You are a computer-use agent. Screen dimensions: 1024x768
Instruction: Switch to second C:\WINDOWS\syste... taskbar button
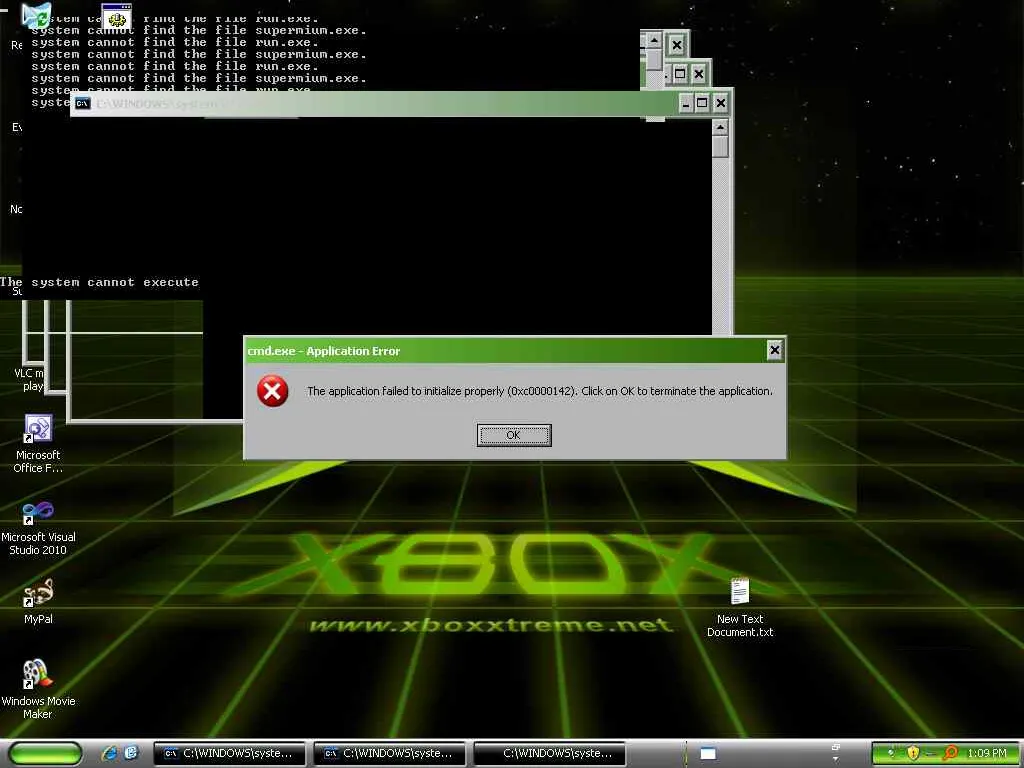pyautogui.click(x=389, y=754)
